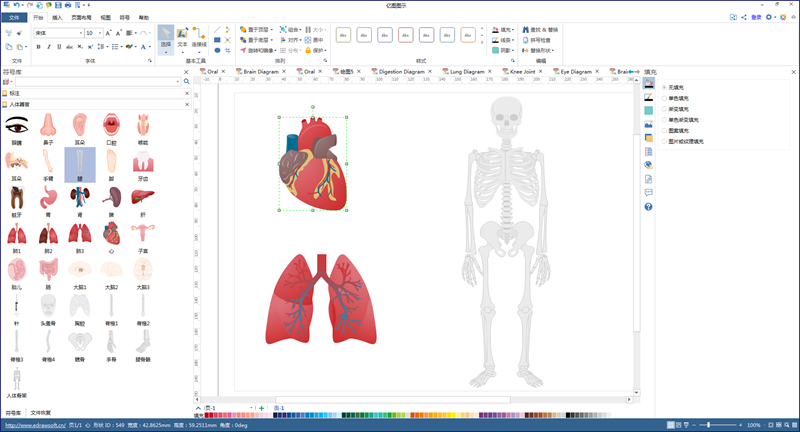Open the Knee Joint document tab

click(522, 71)
